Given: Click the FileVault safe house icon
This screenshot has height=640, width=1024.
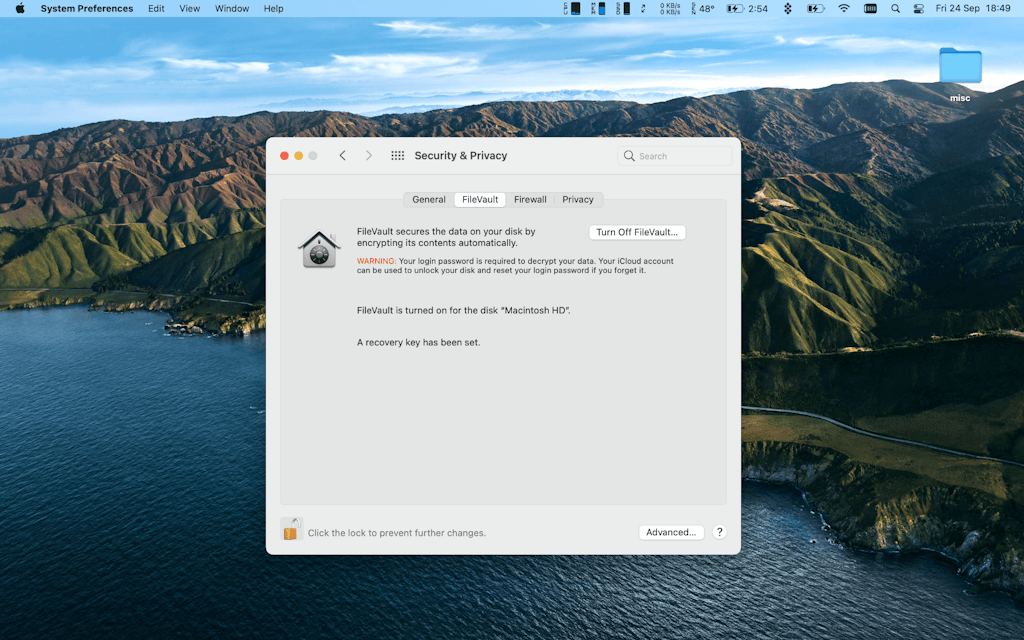Looking at the screenshot, I should click(318, 248).
